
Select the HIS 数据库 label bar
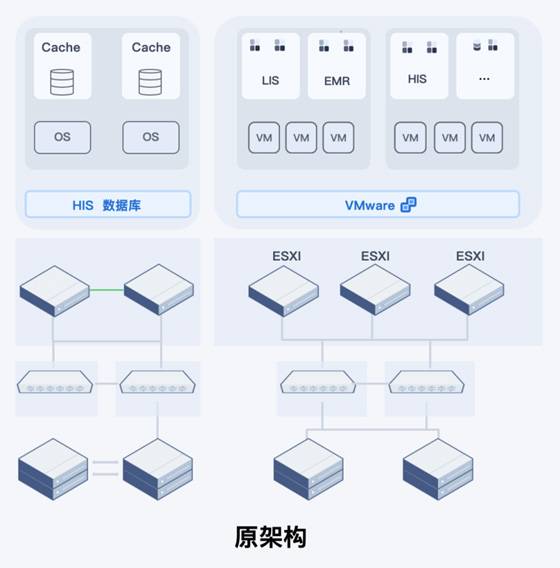click(108, 205)
